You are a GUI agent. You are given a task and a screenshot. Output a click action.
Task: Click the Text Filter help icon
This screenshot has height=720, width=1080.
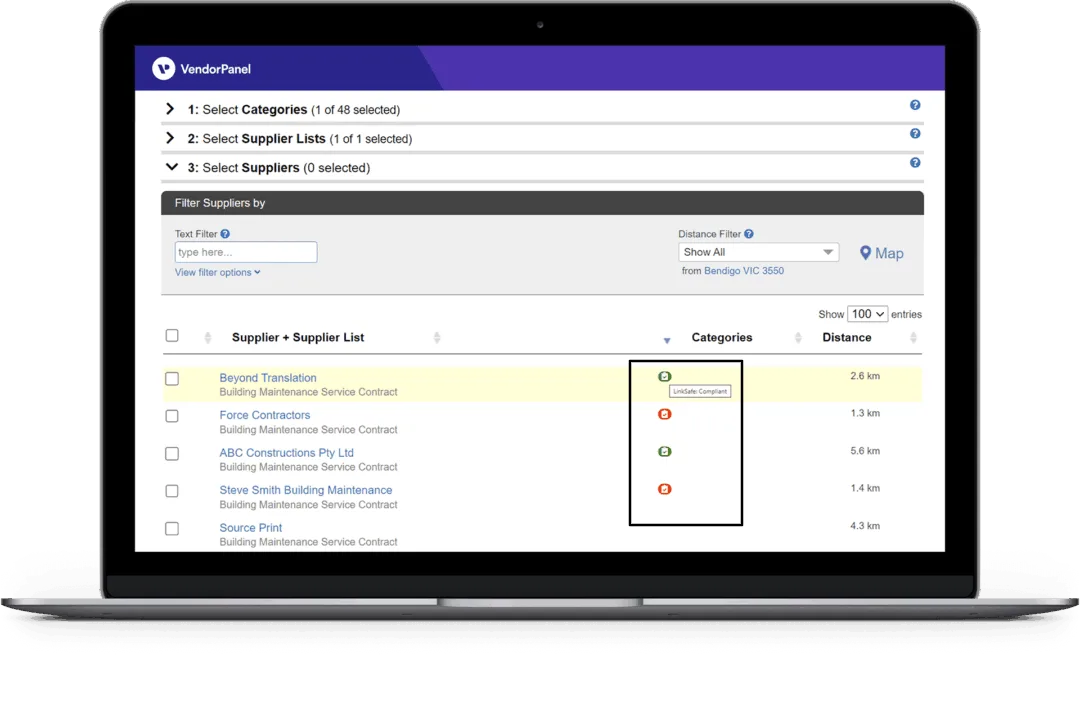click(x=225, y=234)
